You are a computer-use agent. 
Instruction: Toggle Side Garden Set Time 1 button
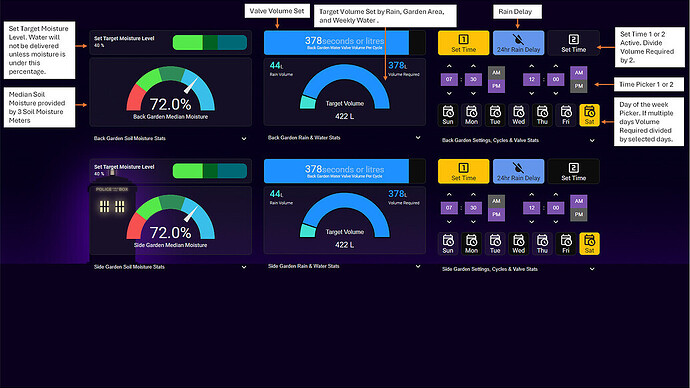click(463, 172)
